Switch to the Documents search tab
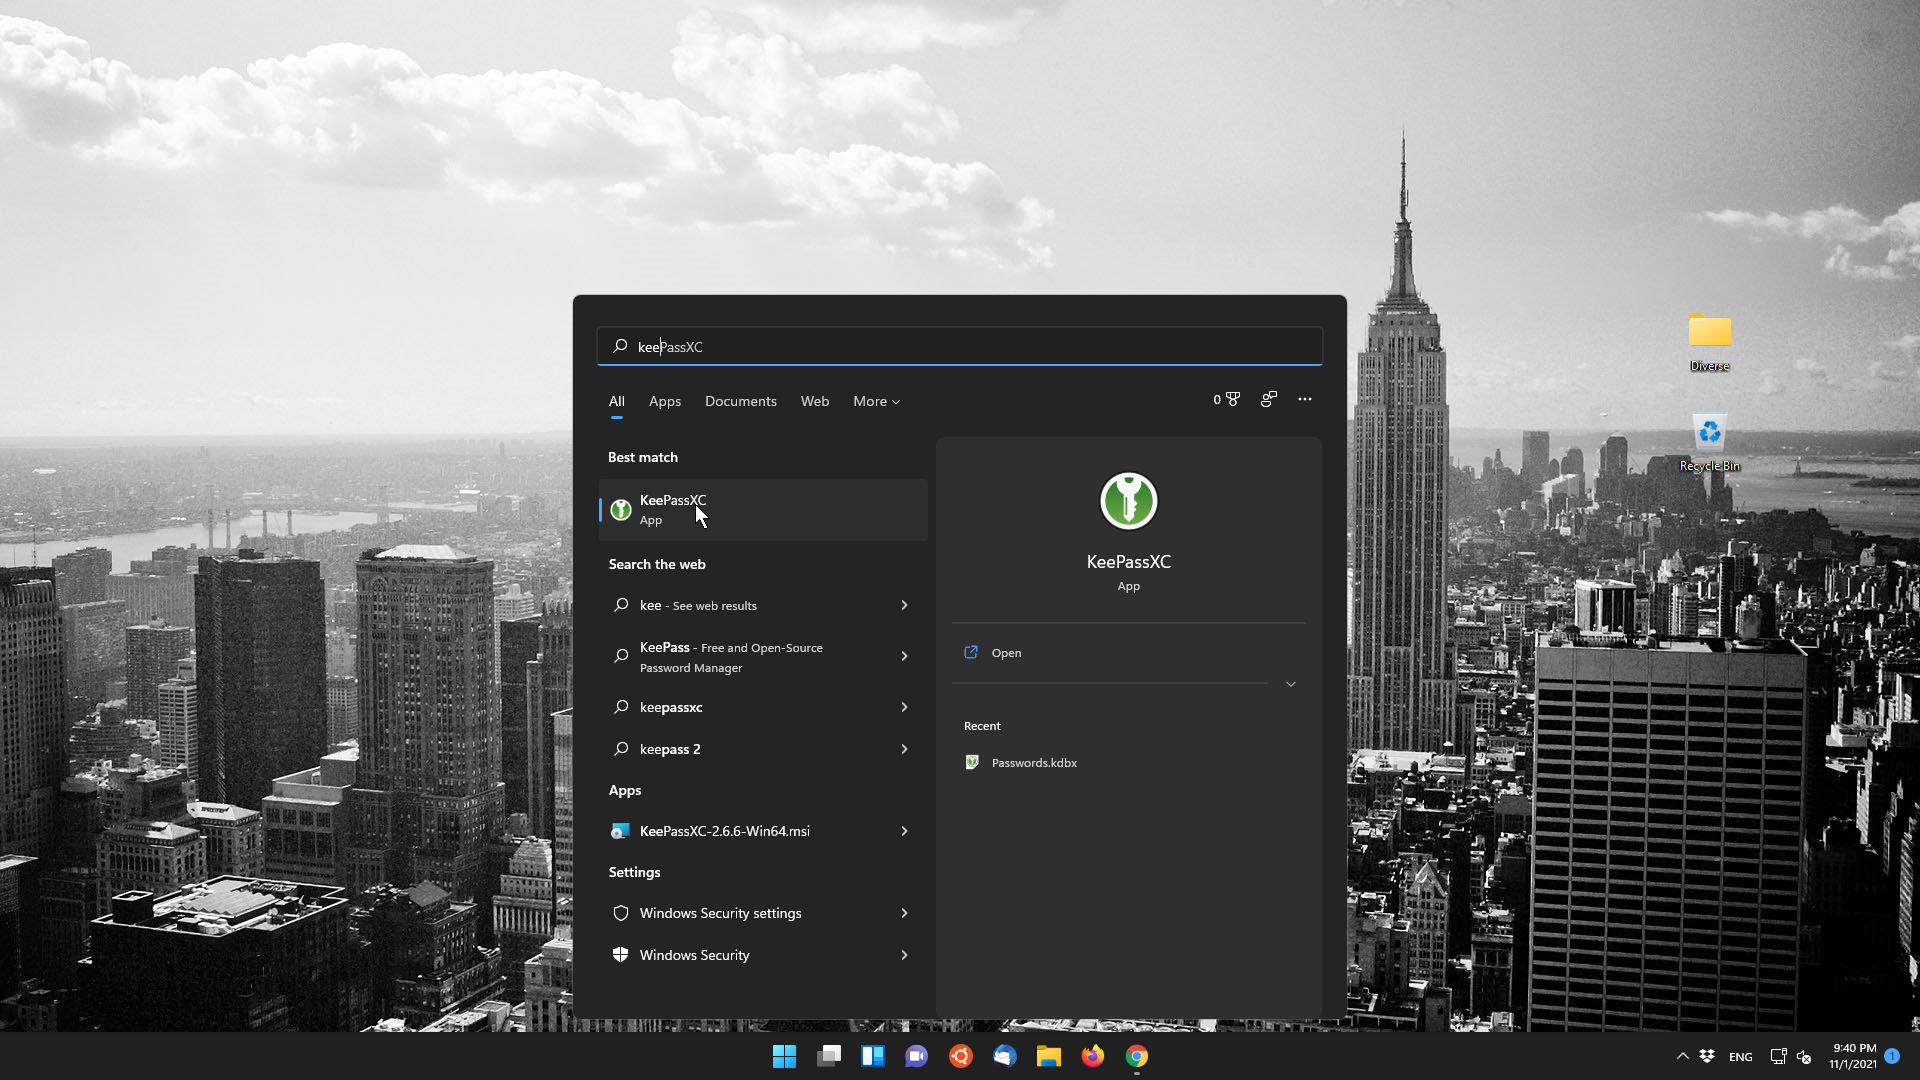1920x1080 pixels. (740, 401)
